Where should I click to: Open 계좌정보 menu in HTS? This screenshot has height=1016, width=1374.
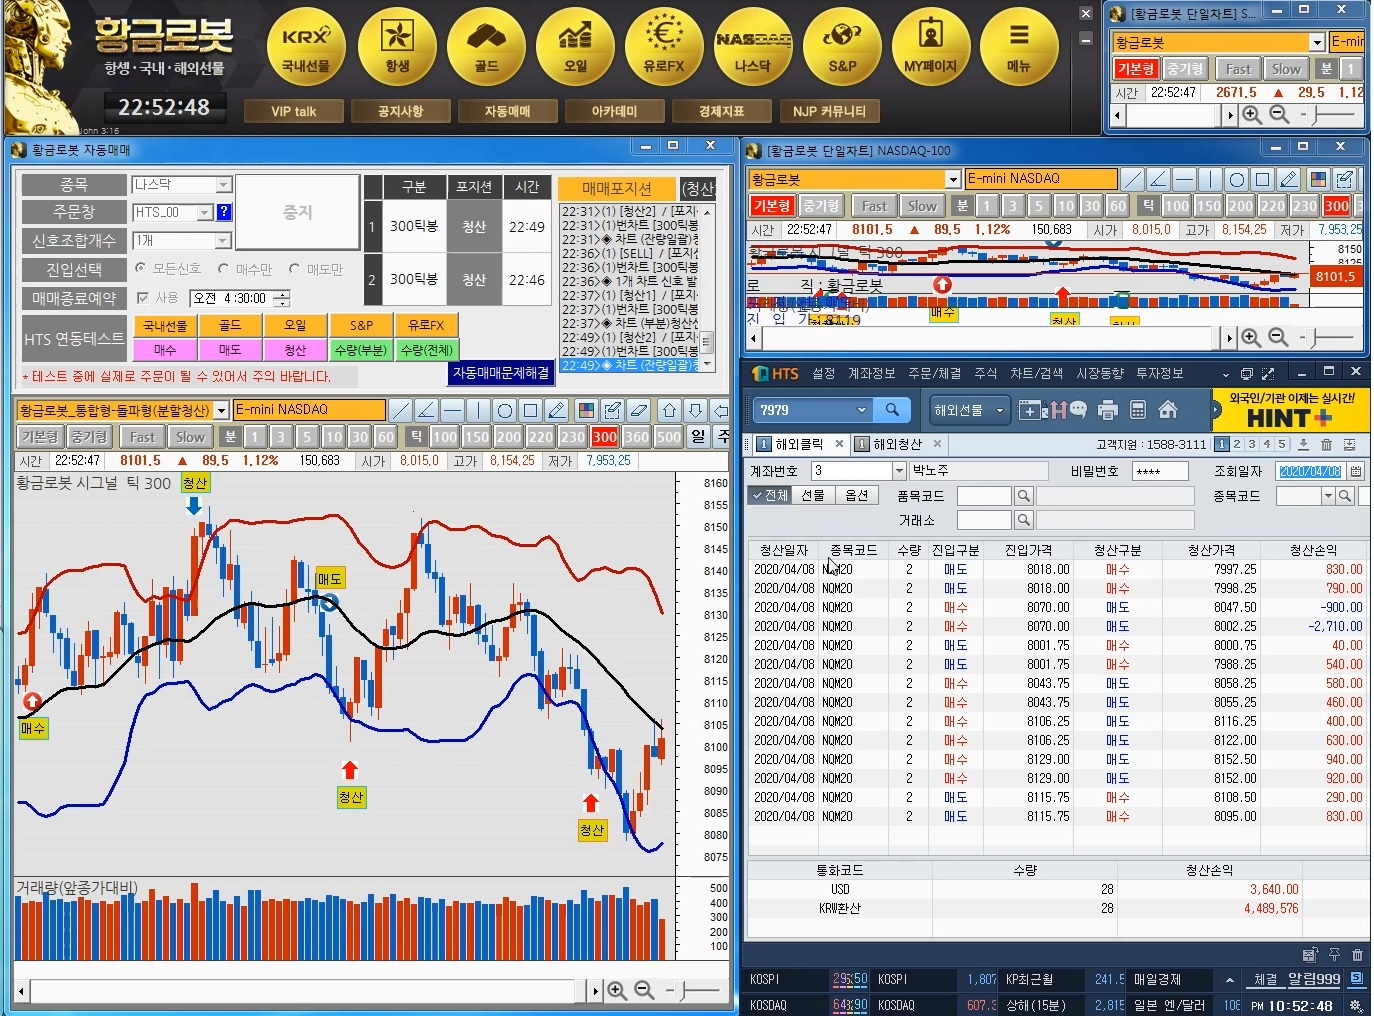click(871, 373)
